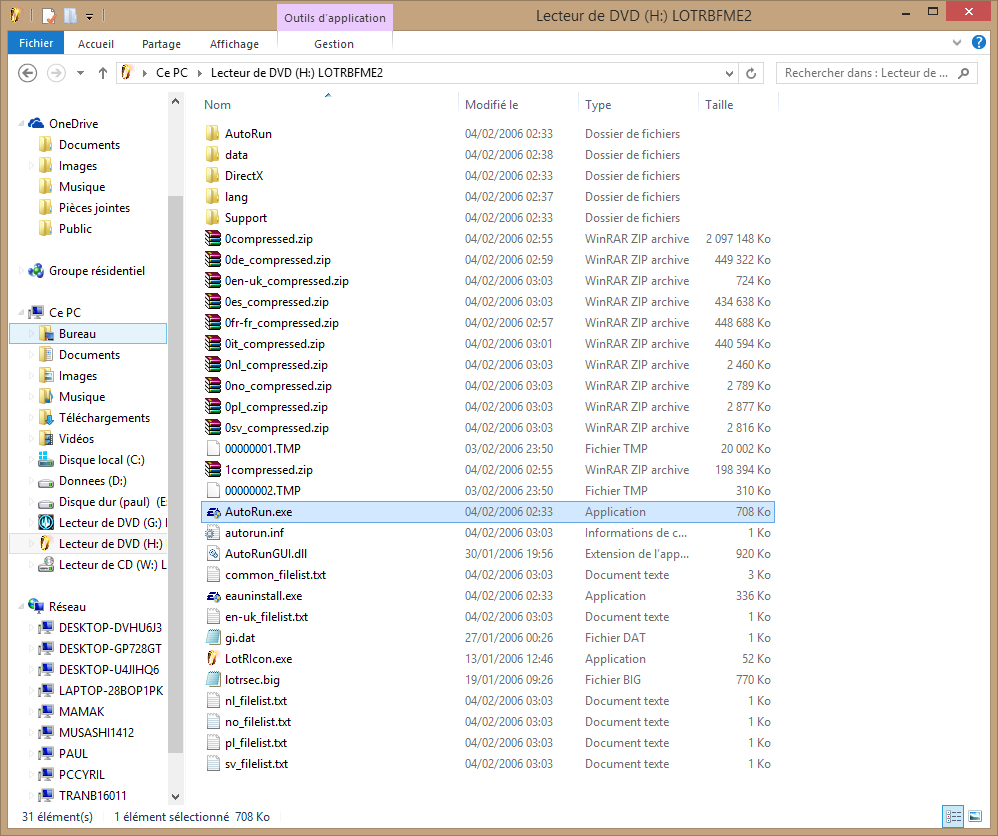Expand the ribbon with the chevron
The image size is (998, 836).
pos(957,43)
